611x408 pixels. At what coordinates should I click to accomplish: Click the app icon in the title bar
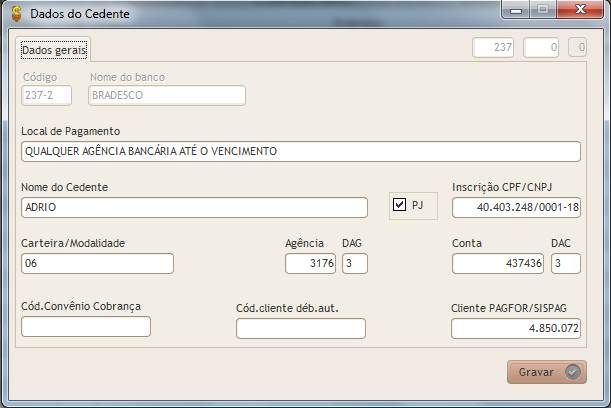point(14,15)
